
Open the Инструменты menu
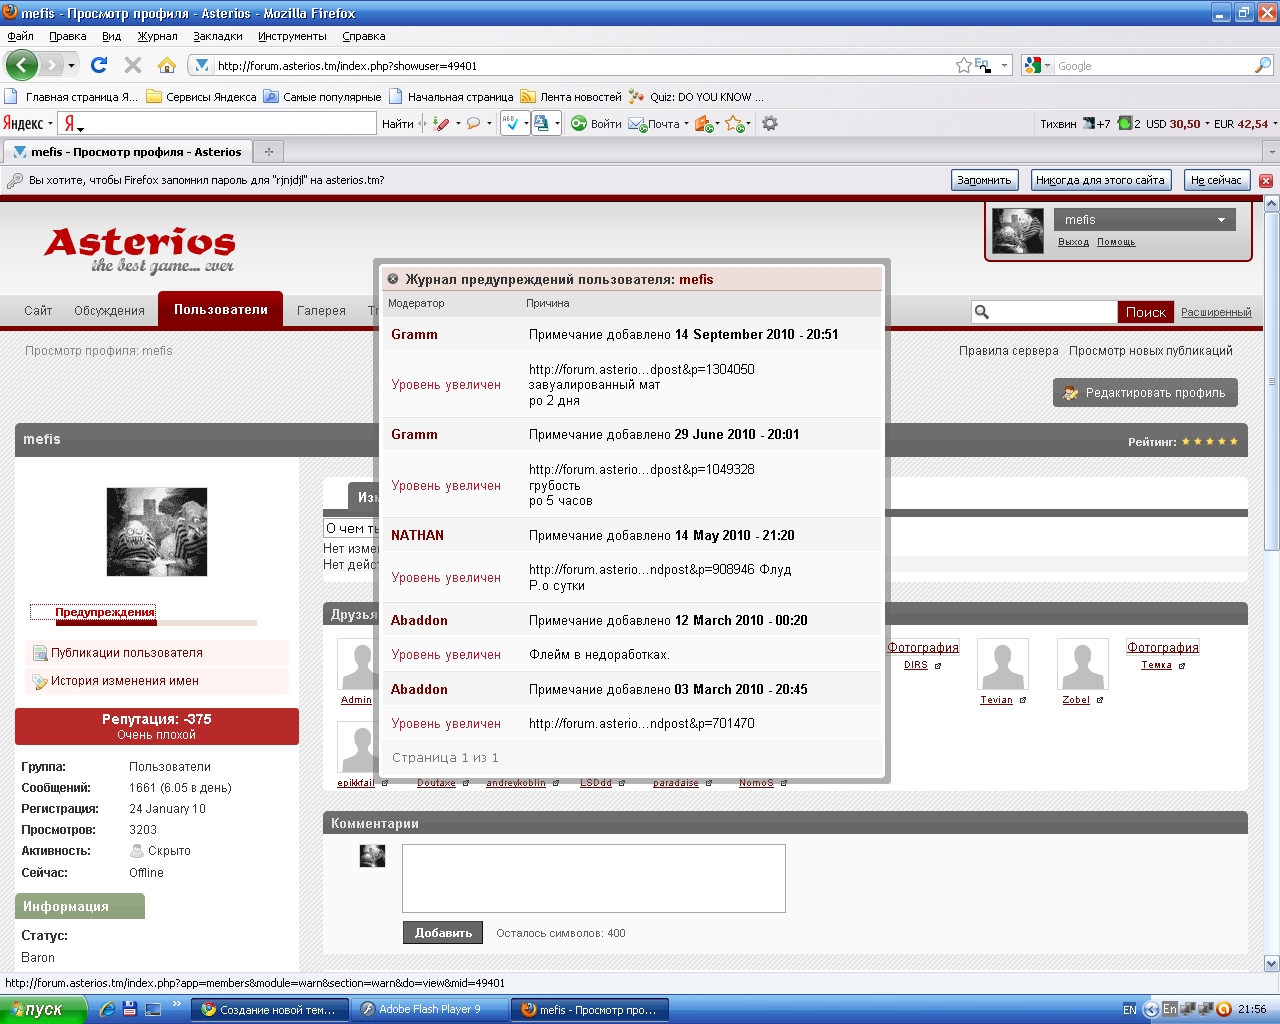[x=292, y=36]
